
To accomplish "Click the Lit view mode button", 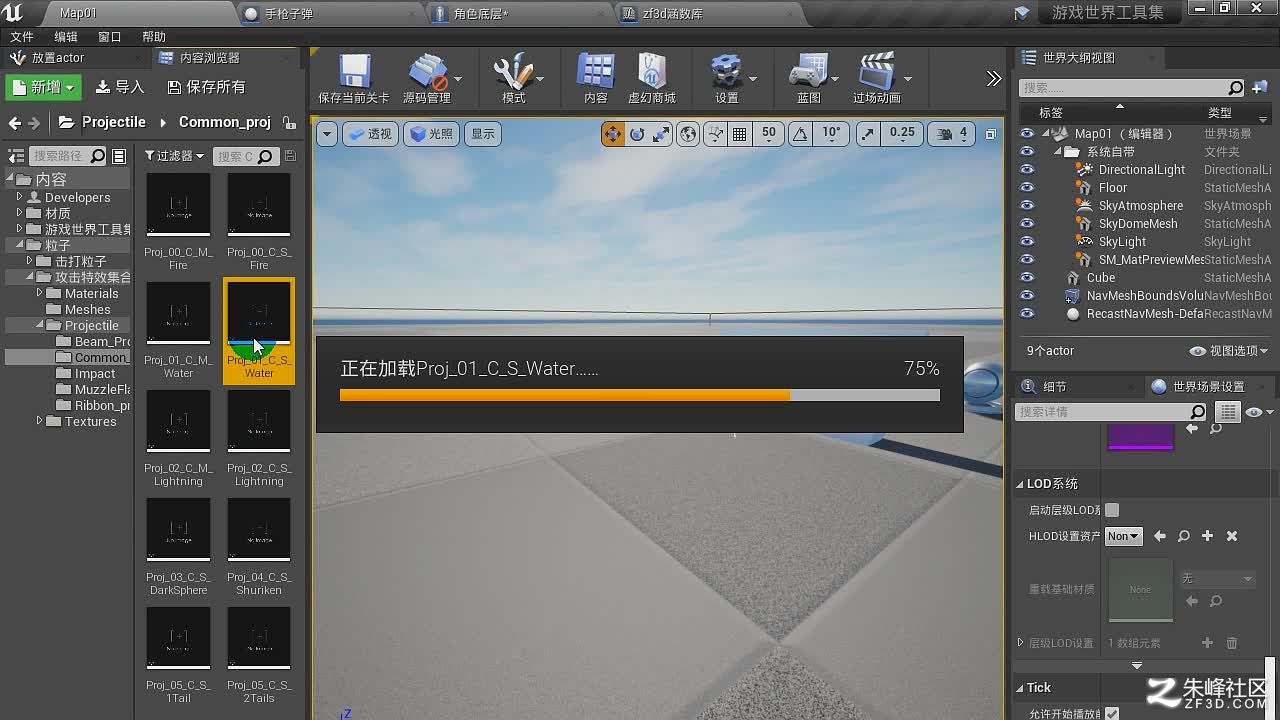I will (431, 134).
